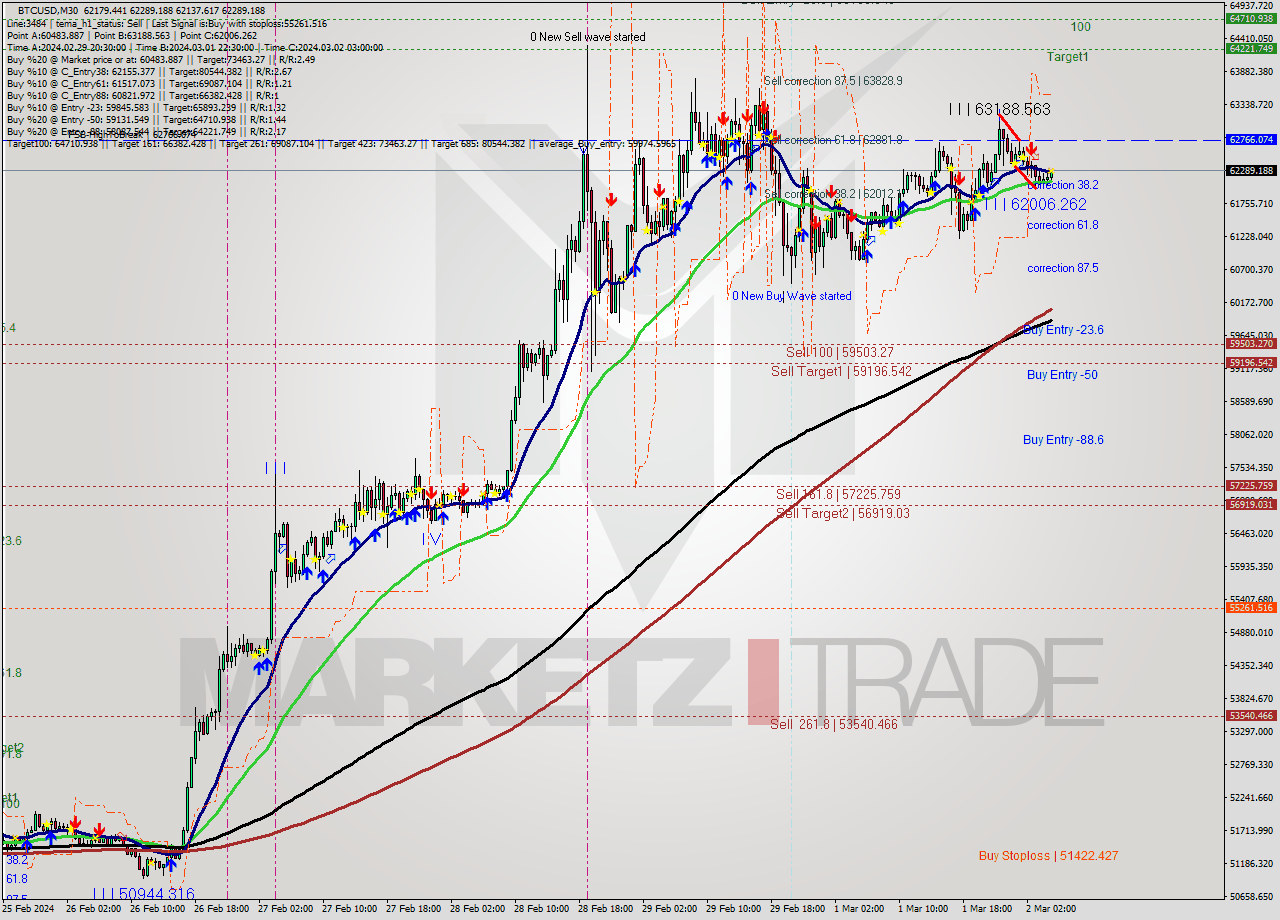Select the '26 Feb 10:00' time label
This screenshot has height=920, width=1280.
pos(159,910)
